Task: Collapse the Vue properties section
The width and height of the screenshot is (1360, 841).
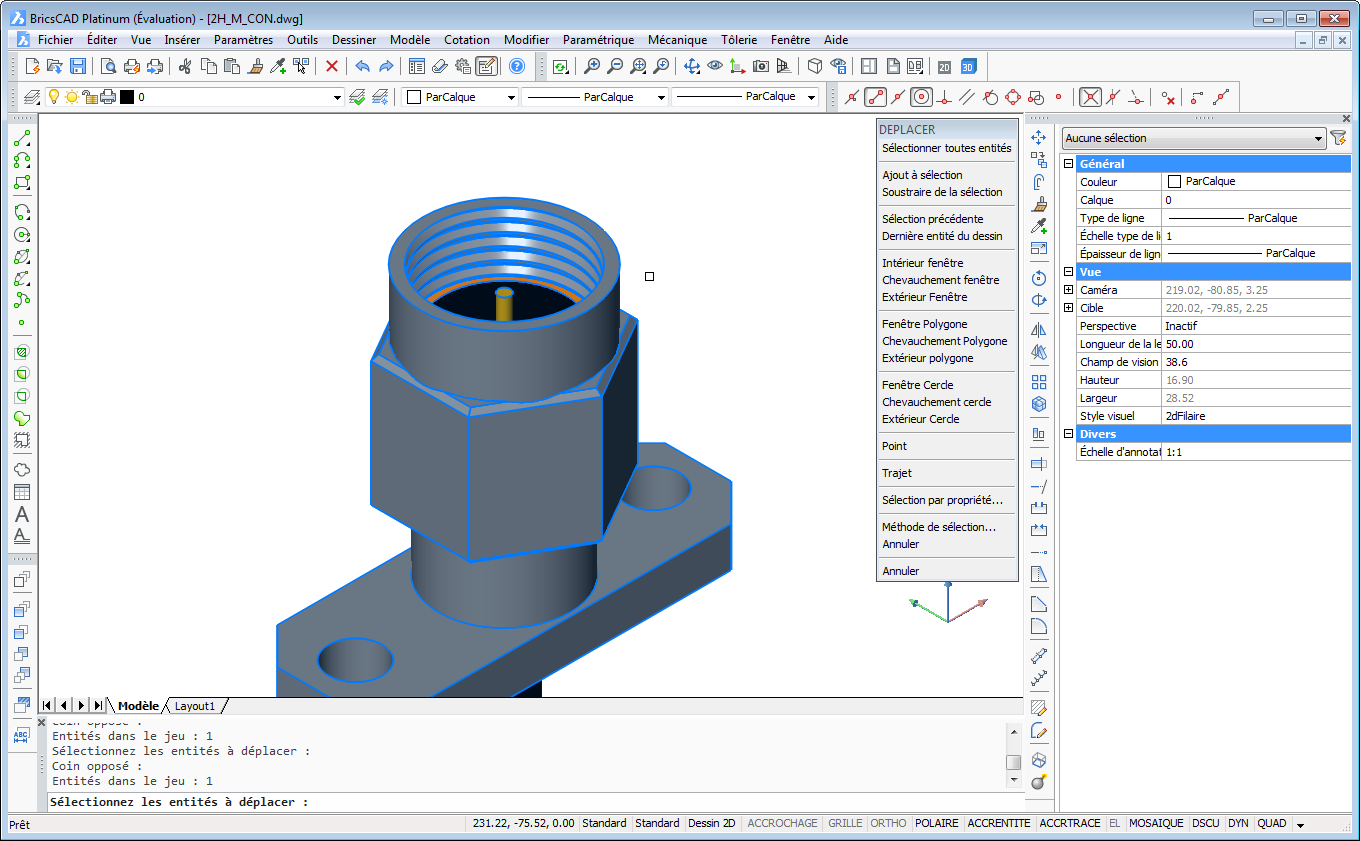Action: tap(1068, 272)
